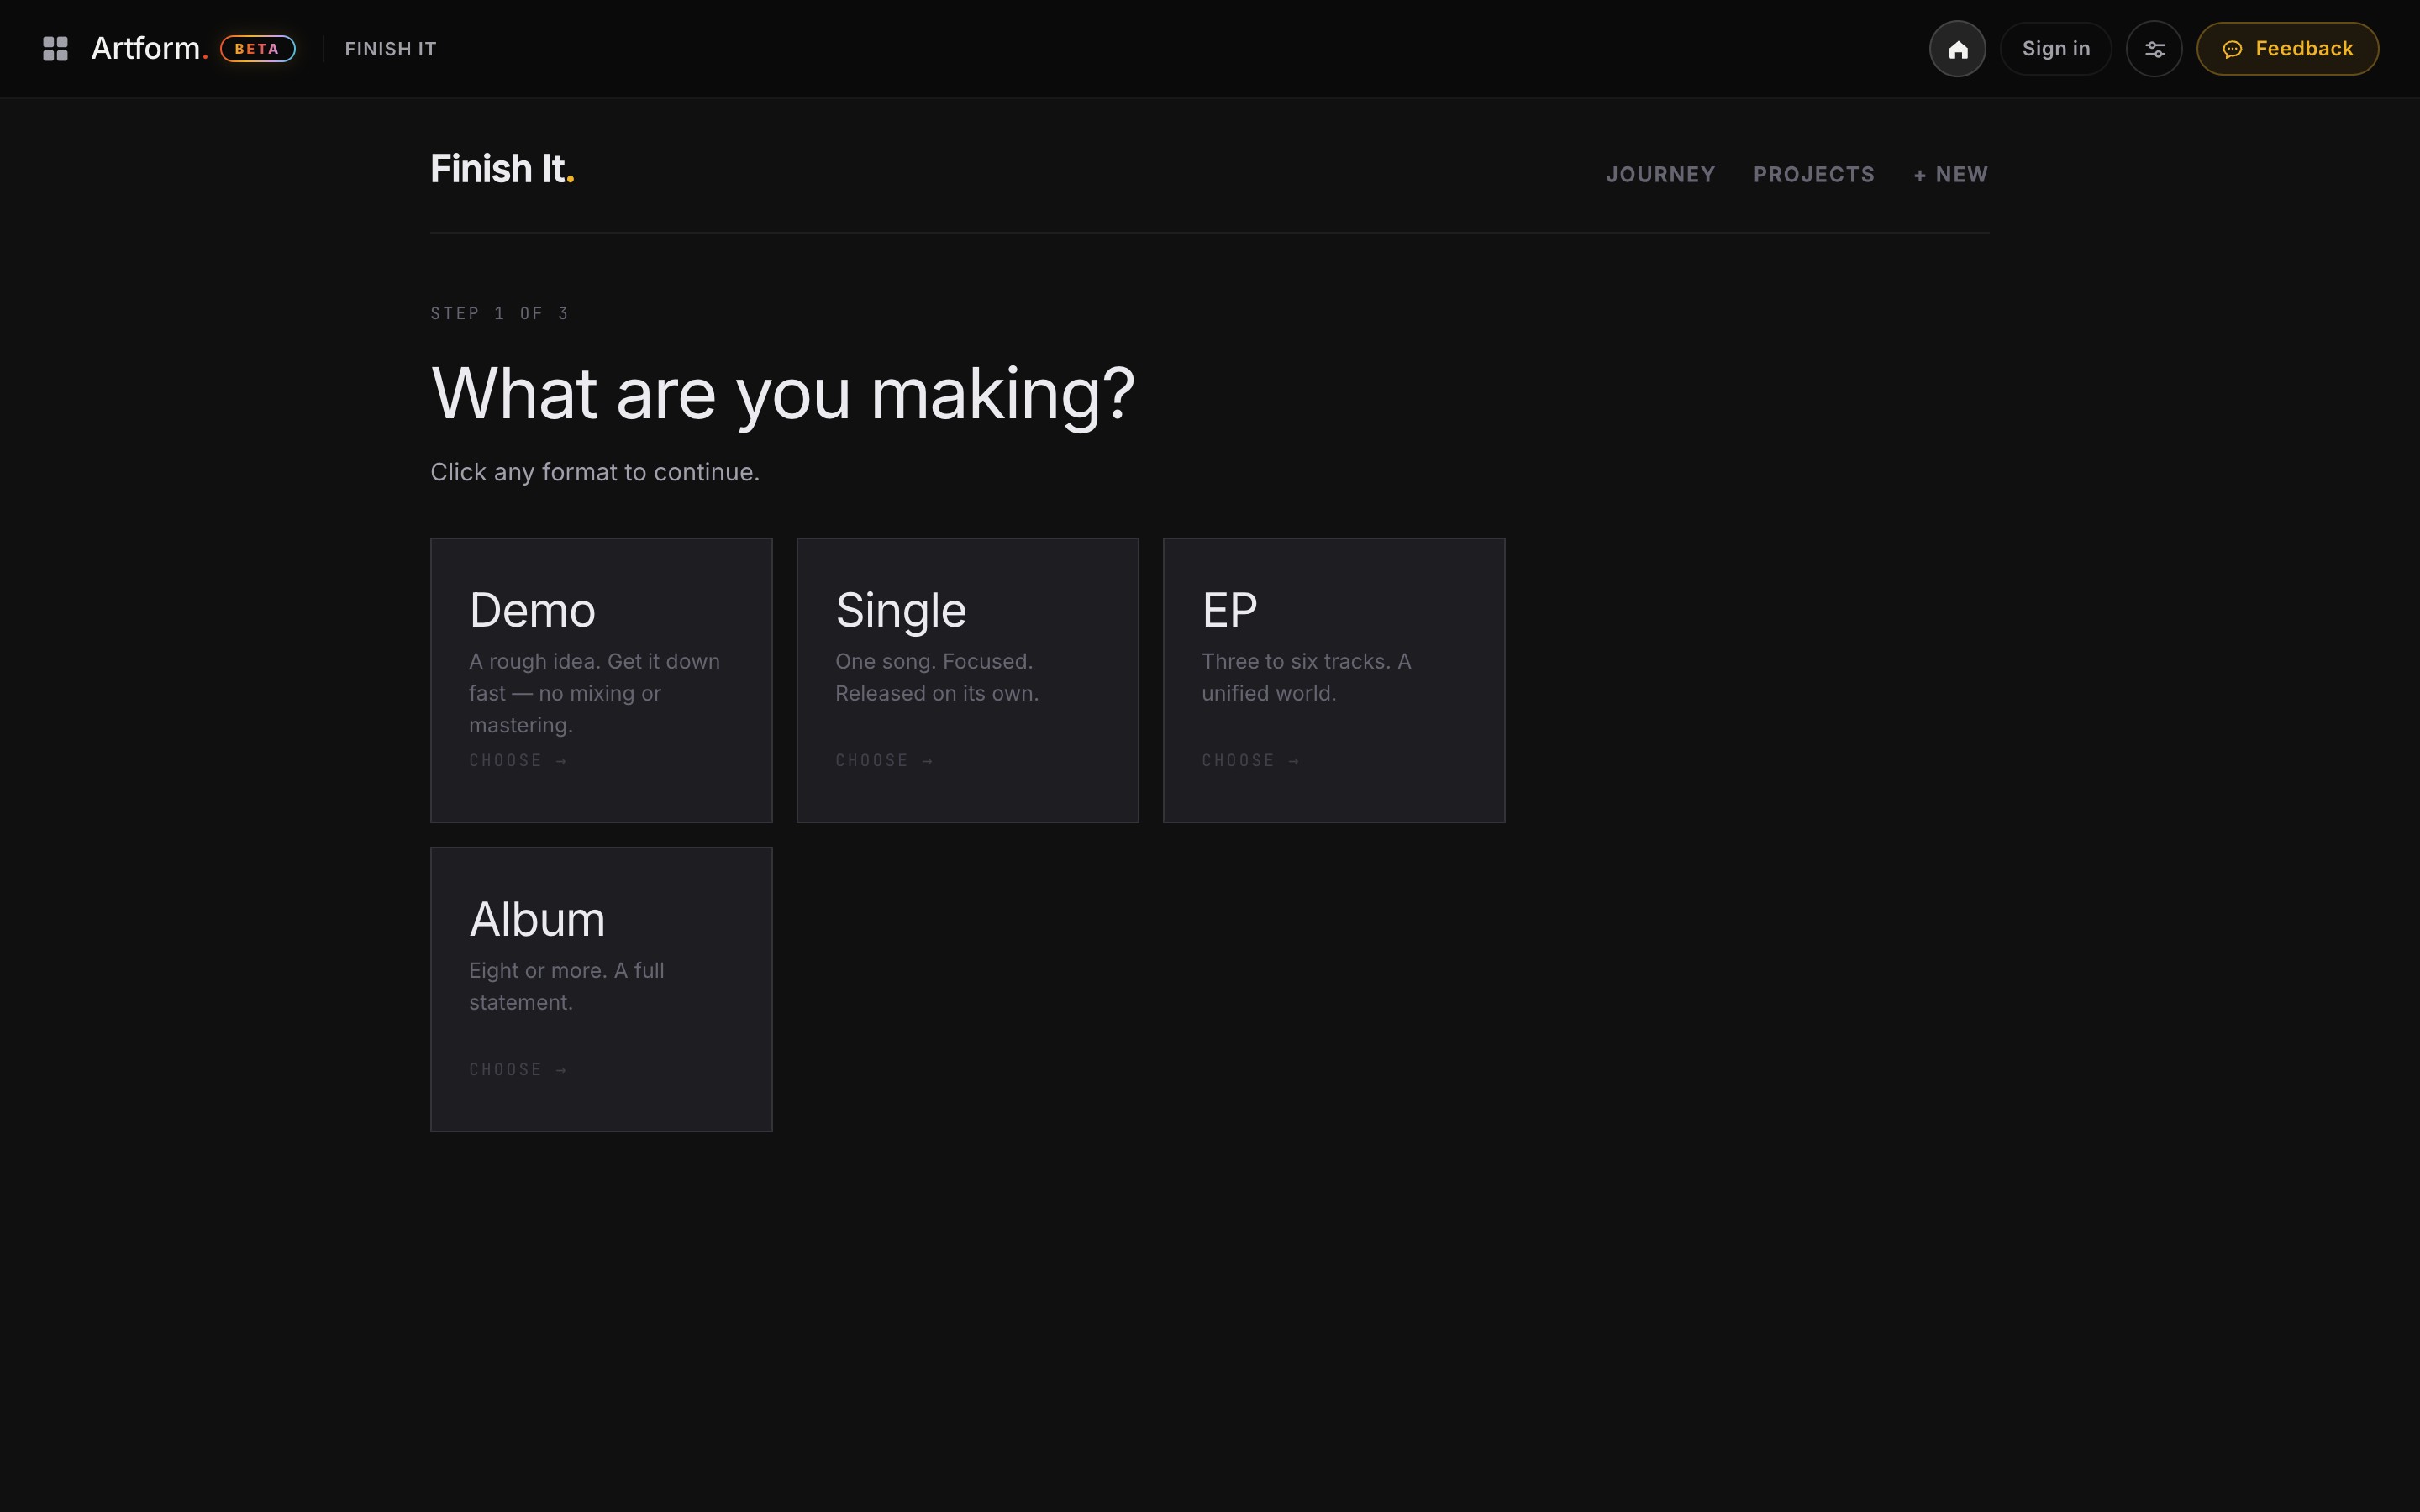Open the Projects tab
Viewport: 2420px width, 1512px height.
point(1814,175)
